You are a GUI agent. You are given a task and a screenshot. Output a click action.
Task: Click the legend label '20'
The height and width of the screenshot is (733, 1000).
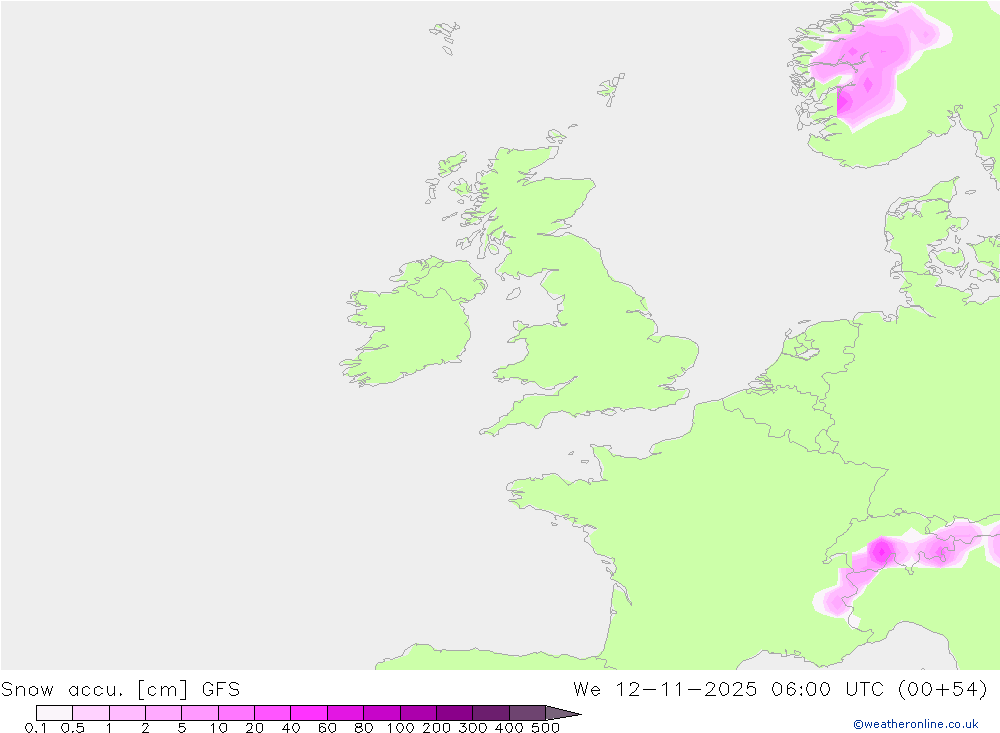click(x=254, y=728)
